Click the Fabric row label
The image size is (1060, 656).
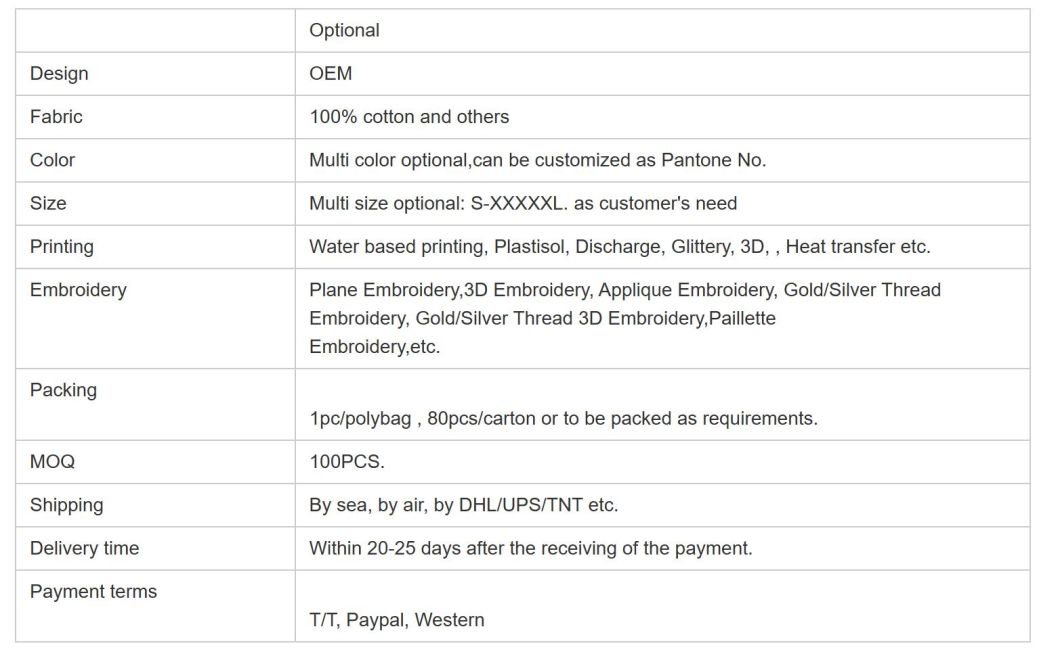pos(56,117)
